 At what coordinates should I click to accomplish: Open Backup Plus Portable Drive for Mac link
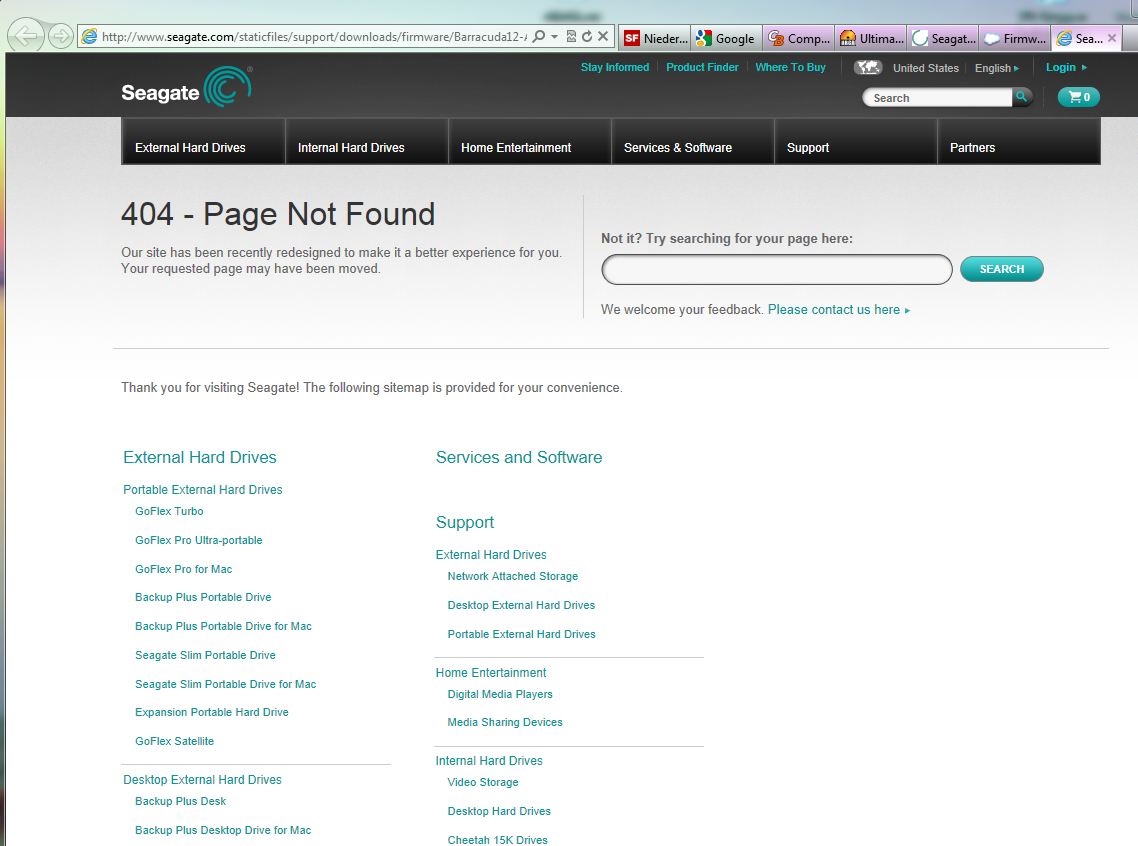coord(224,626)
